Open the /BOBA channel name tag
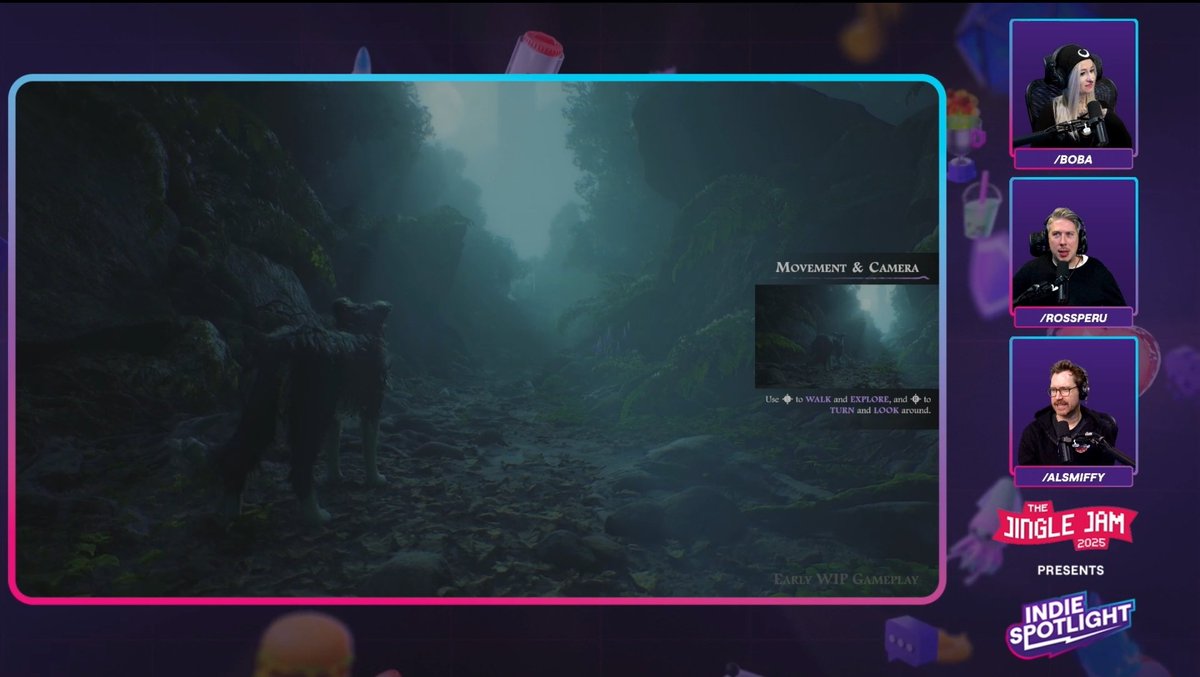 coord(1075,157)
